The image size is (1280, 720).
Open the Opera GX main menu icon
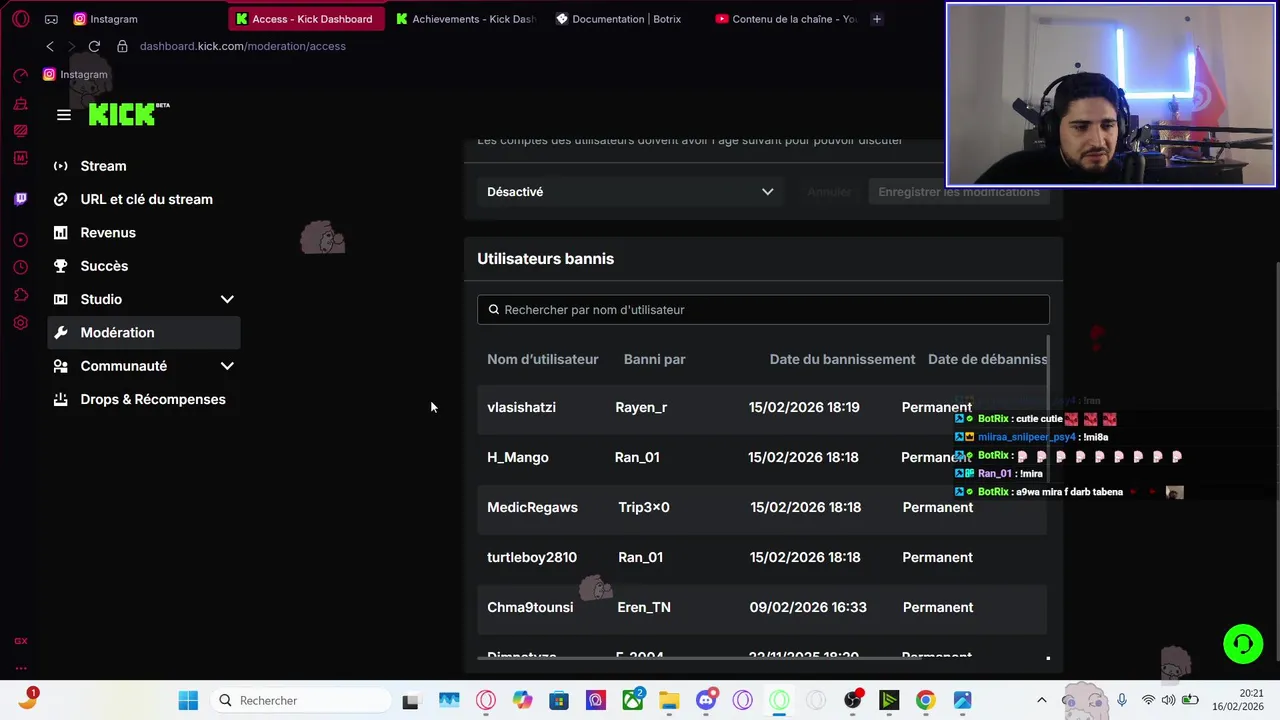click(20, 19)
